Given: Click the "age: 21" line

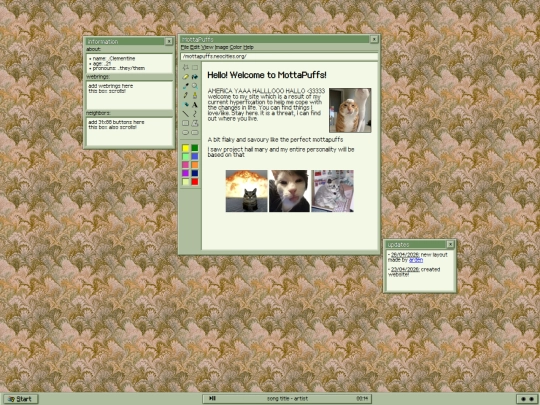Looking at the screenshot, I should click(x=102, y=63).
